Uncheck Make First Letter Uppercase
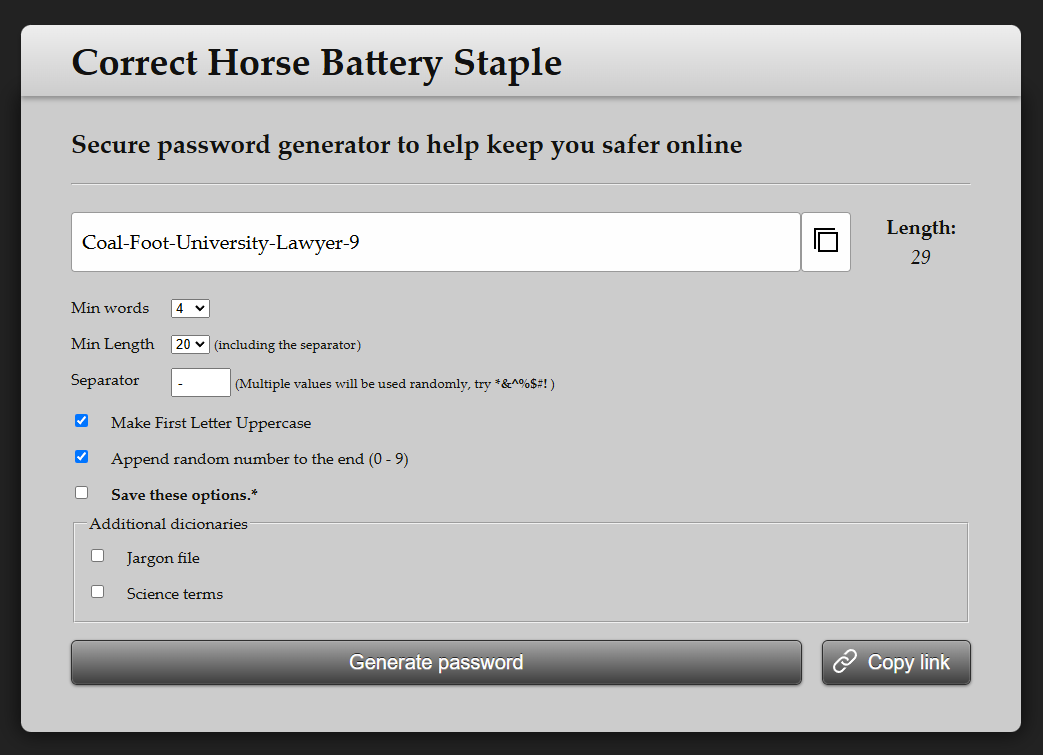The image size is (1043, 755). click(x=82, y=421)
